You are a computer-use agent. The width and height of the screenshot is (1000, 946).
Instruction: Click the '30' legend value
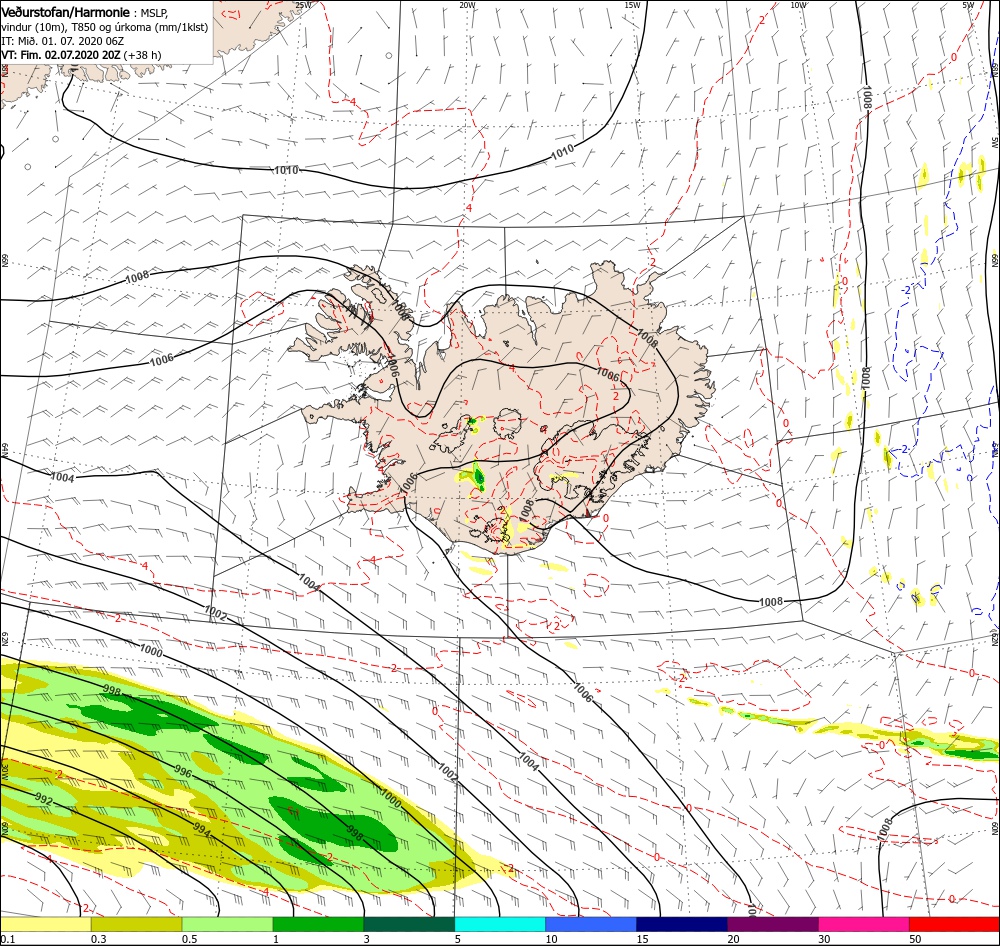[825, 939]
